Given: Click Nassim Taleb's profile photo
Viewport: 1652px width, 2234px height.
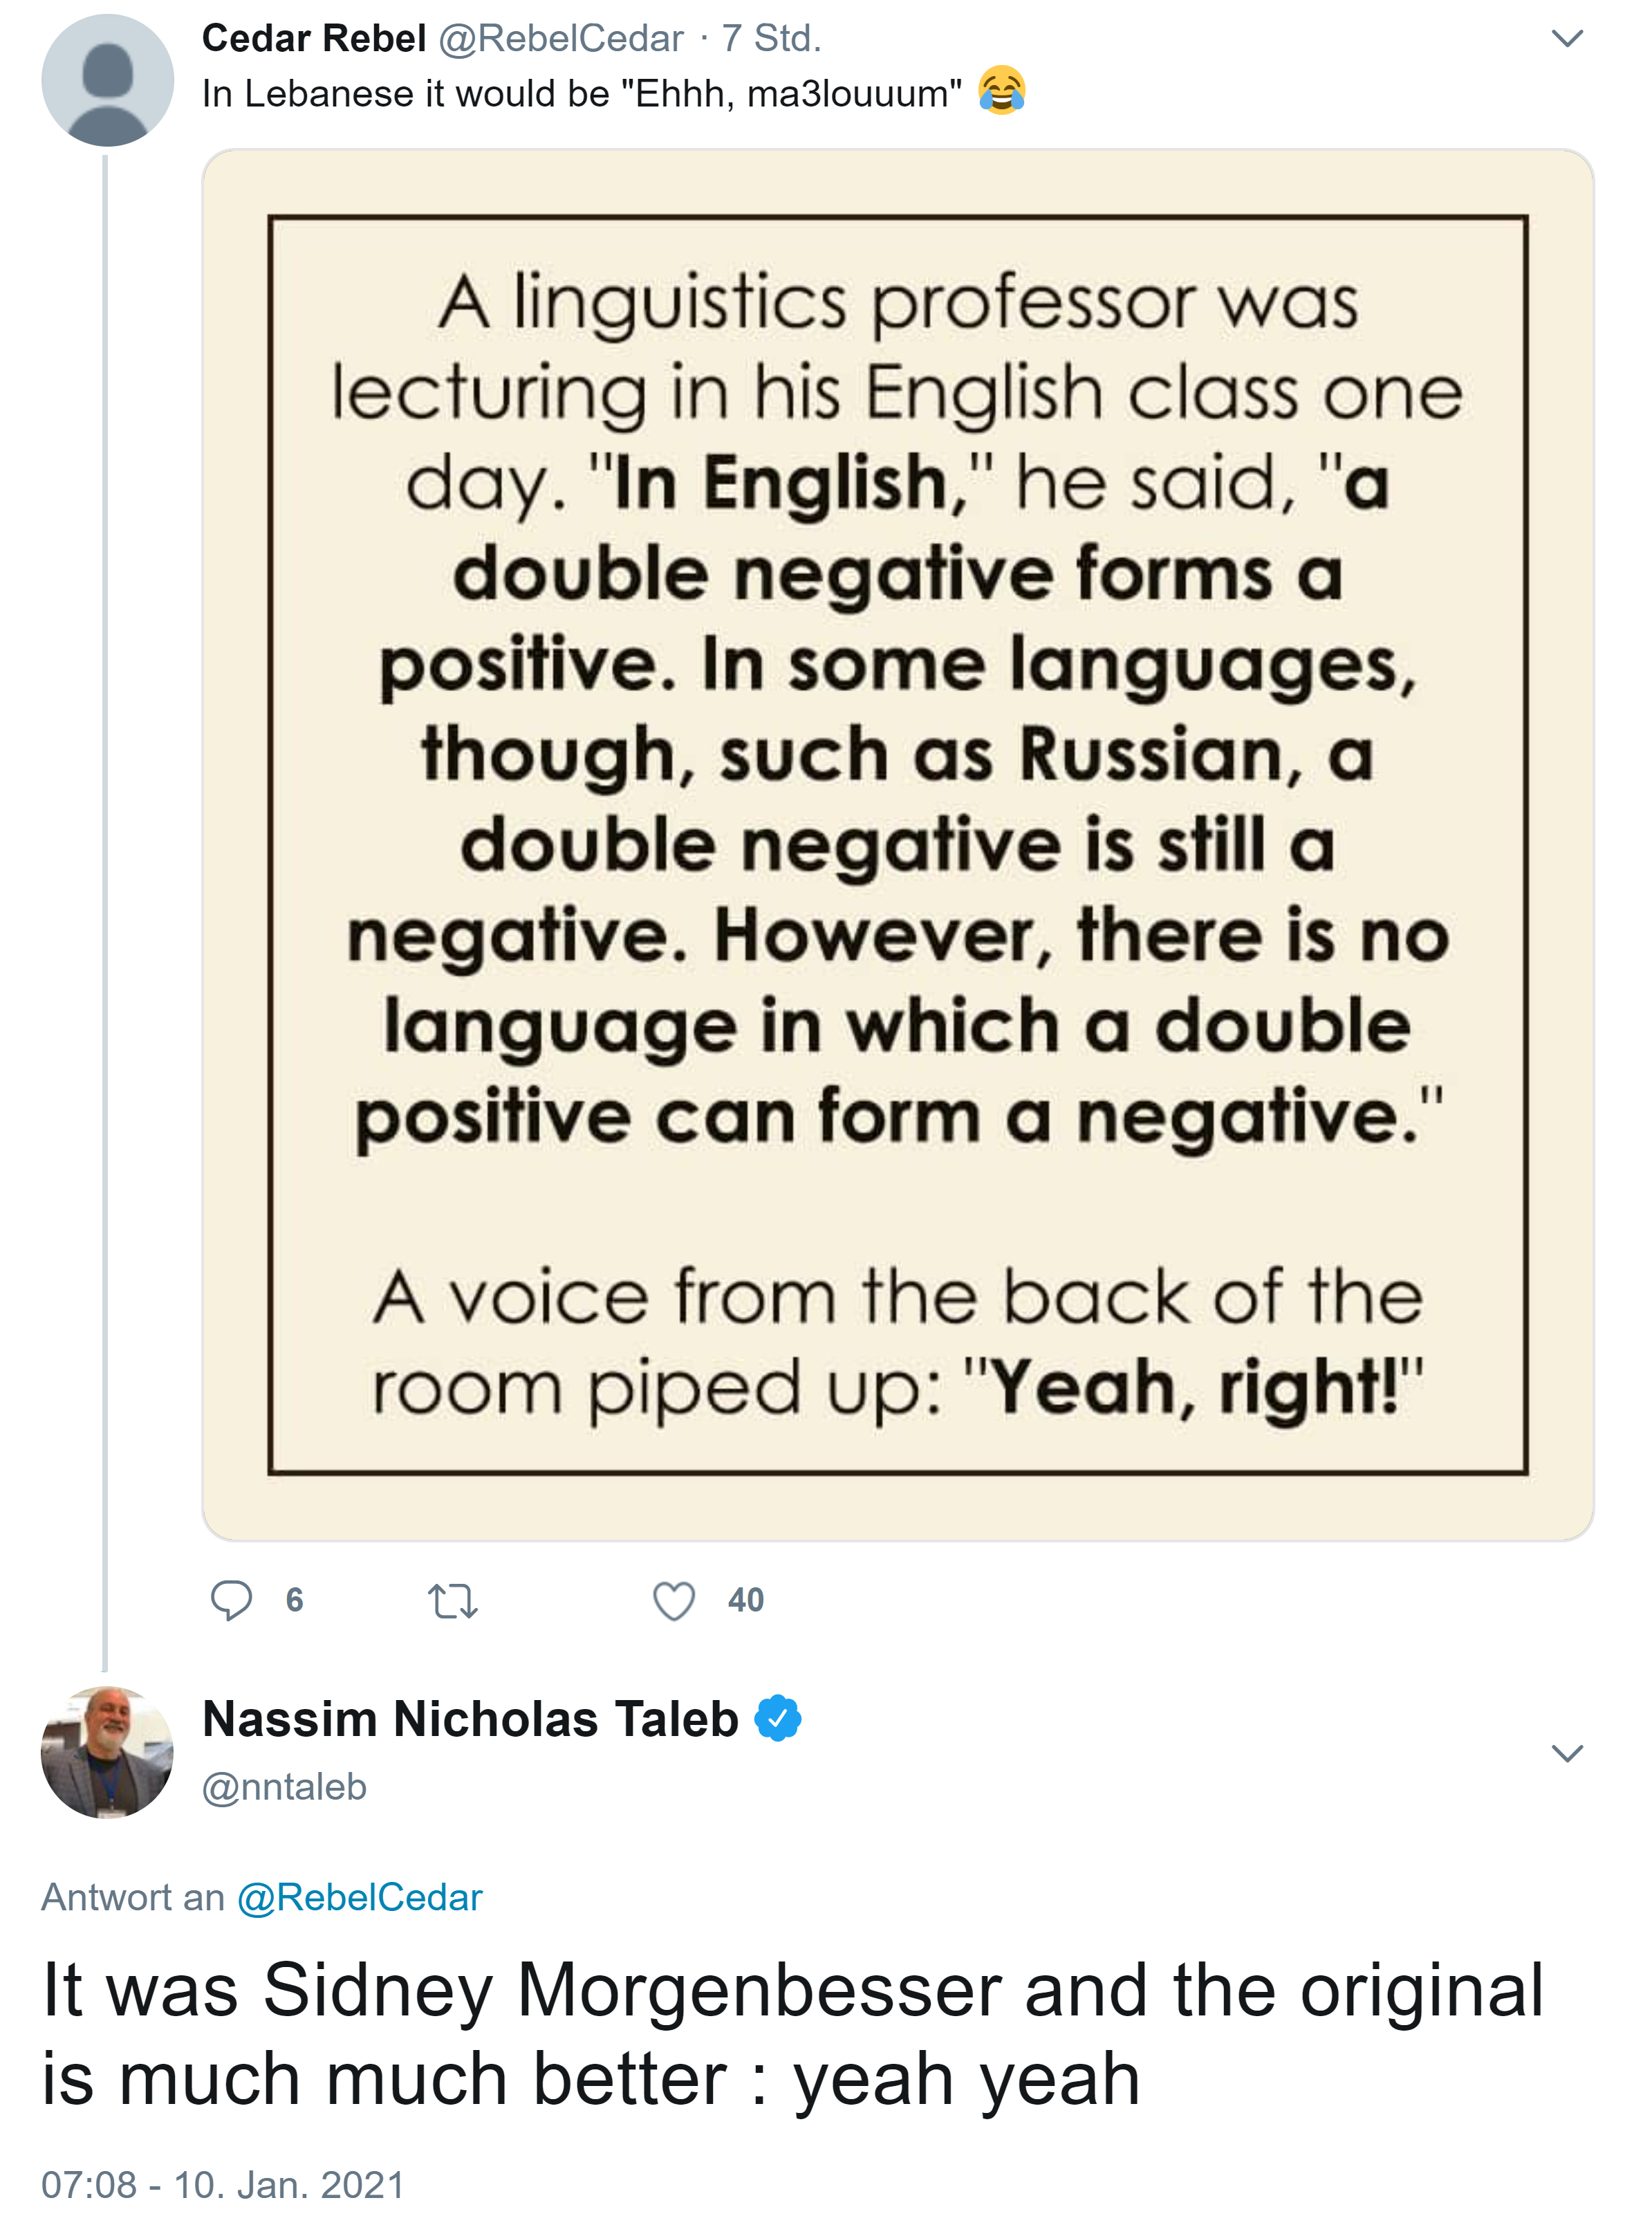Looking at the screenshot, I should 107,1752.
